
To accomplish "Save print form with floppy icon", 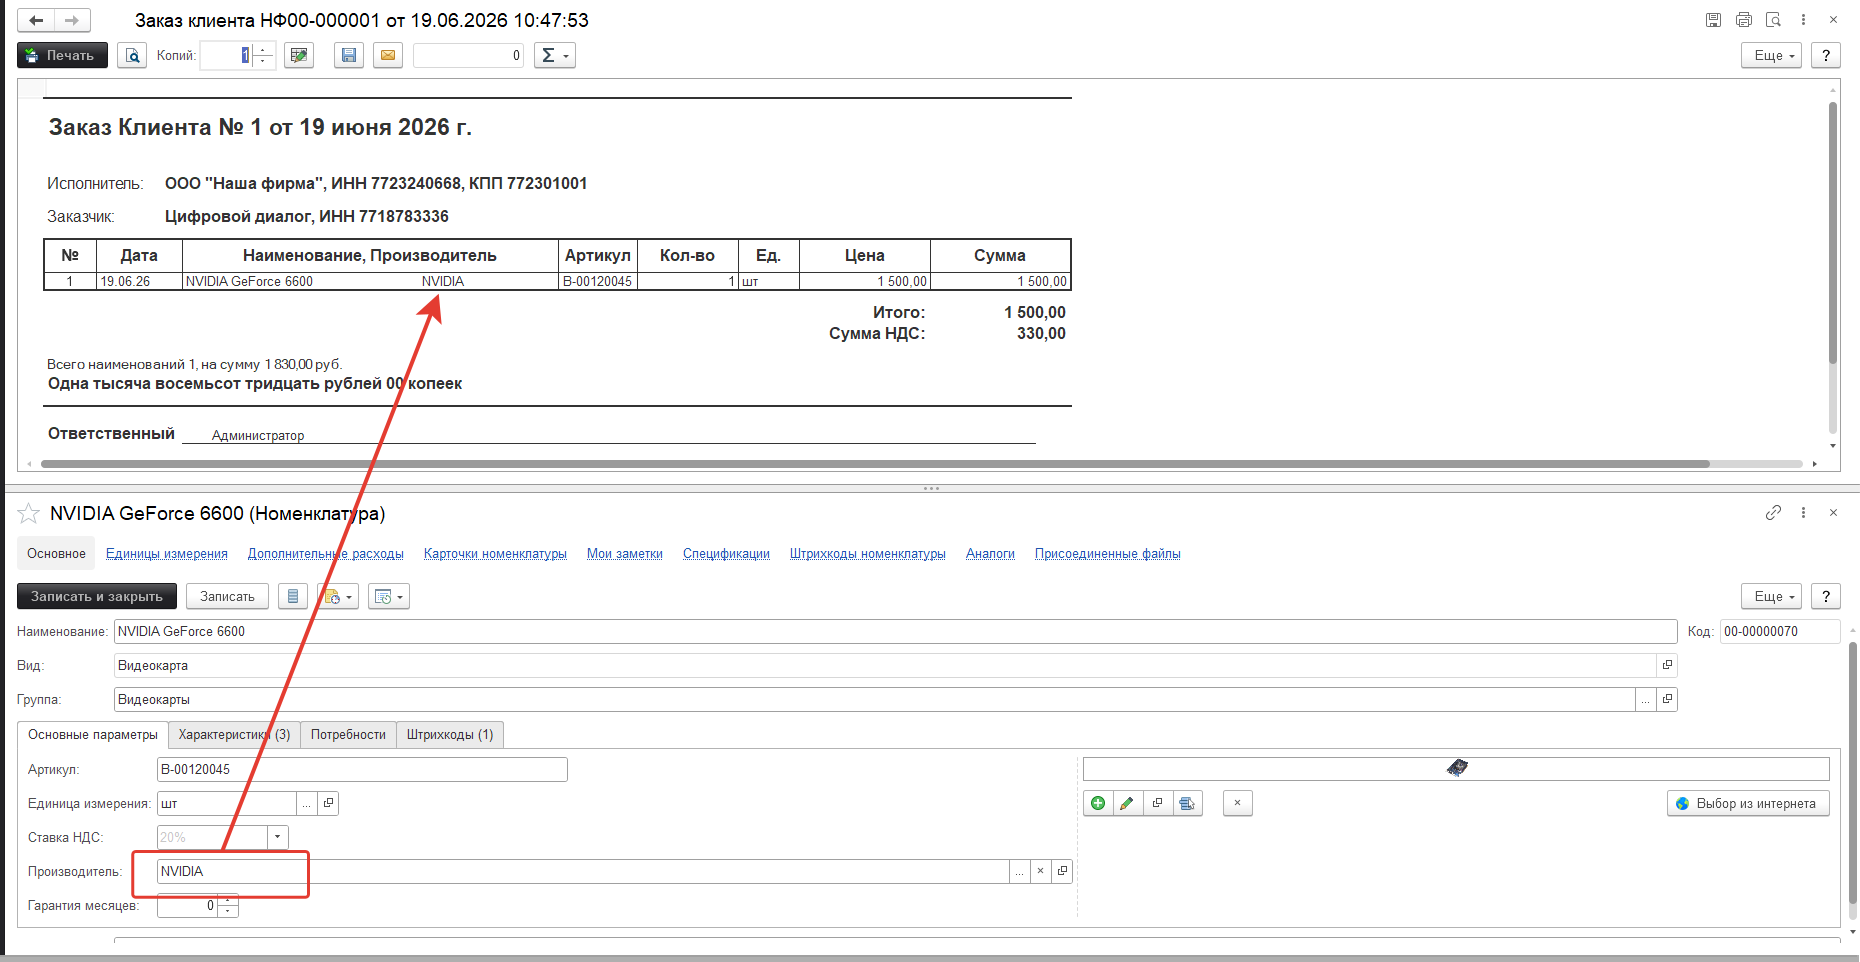I will 348,55.
